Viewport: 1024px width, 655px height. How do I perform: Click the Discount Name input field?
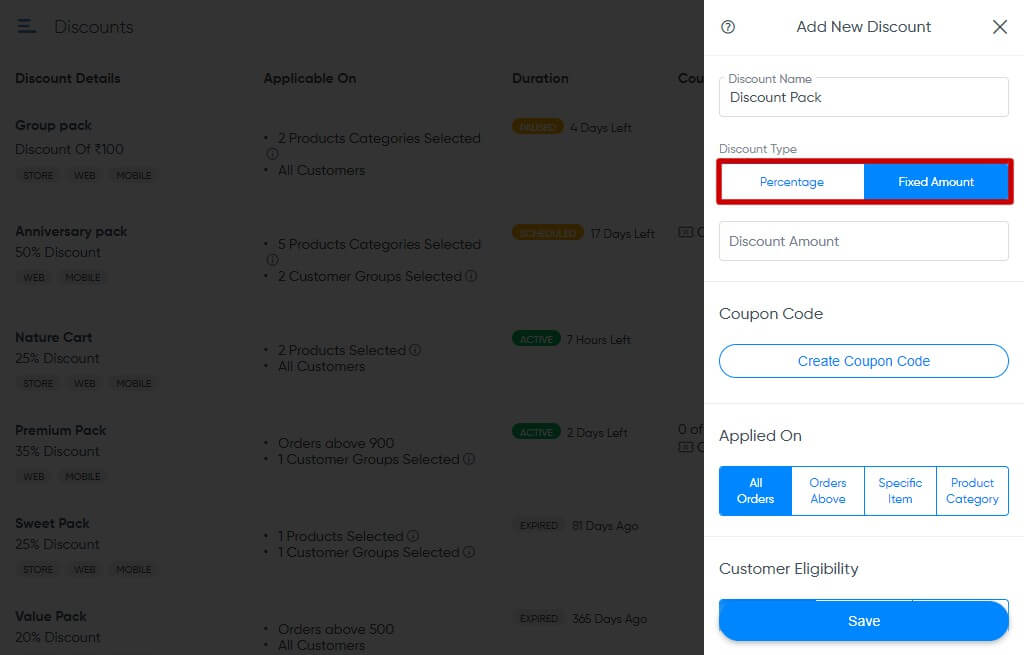863,96
